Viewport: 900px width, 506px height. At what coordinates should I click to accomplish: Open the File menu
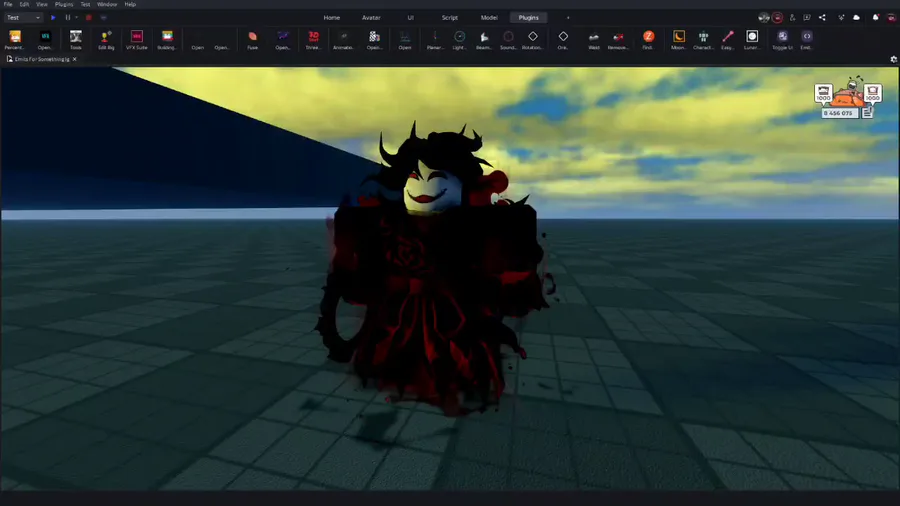[x=8, y=4]
